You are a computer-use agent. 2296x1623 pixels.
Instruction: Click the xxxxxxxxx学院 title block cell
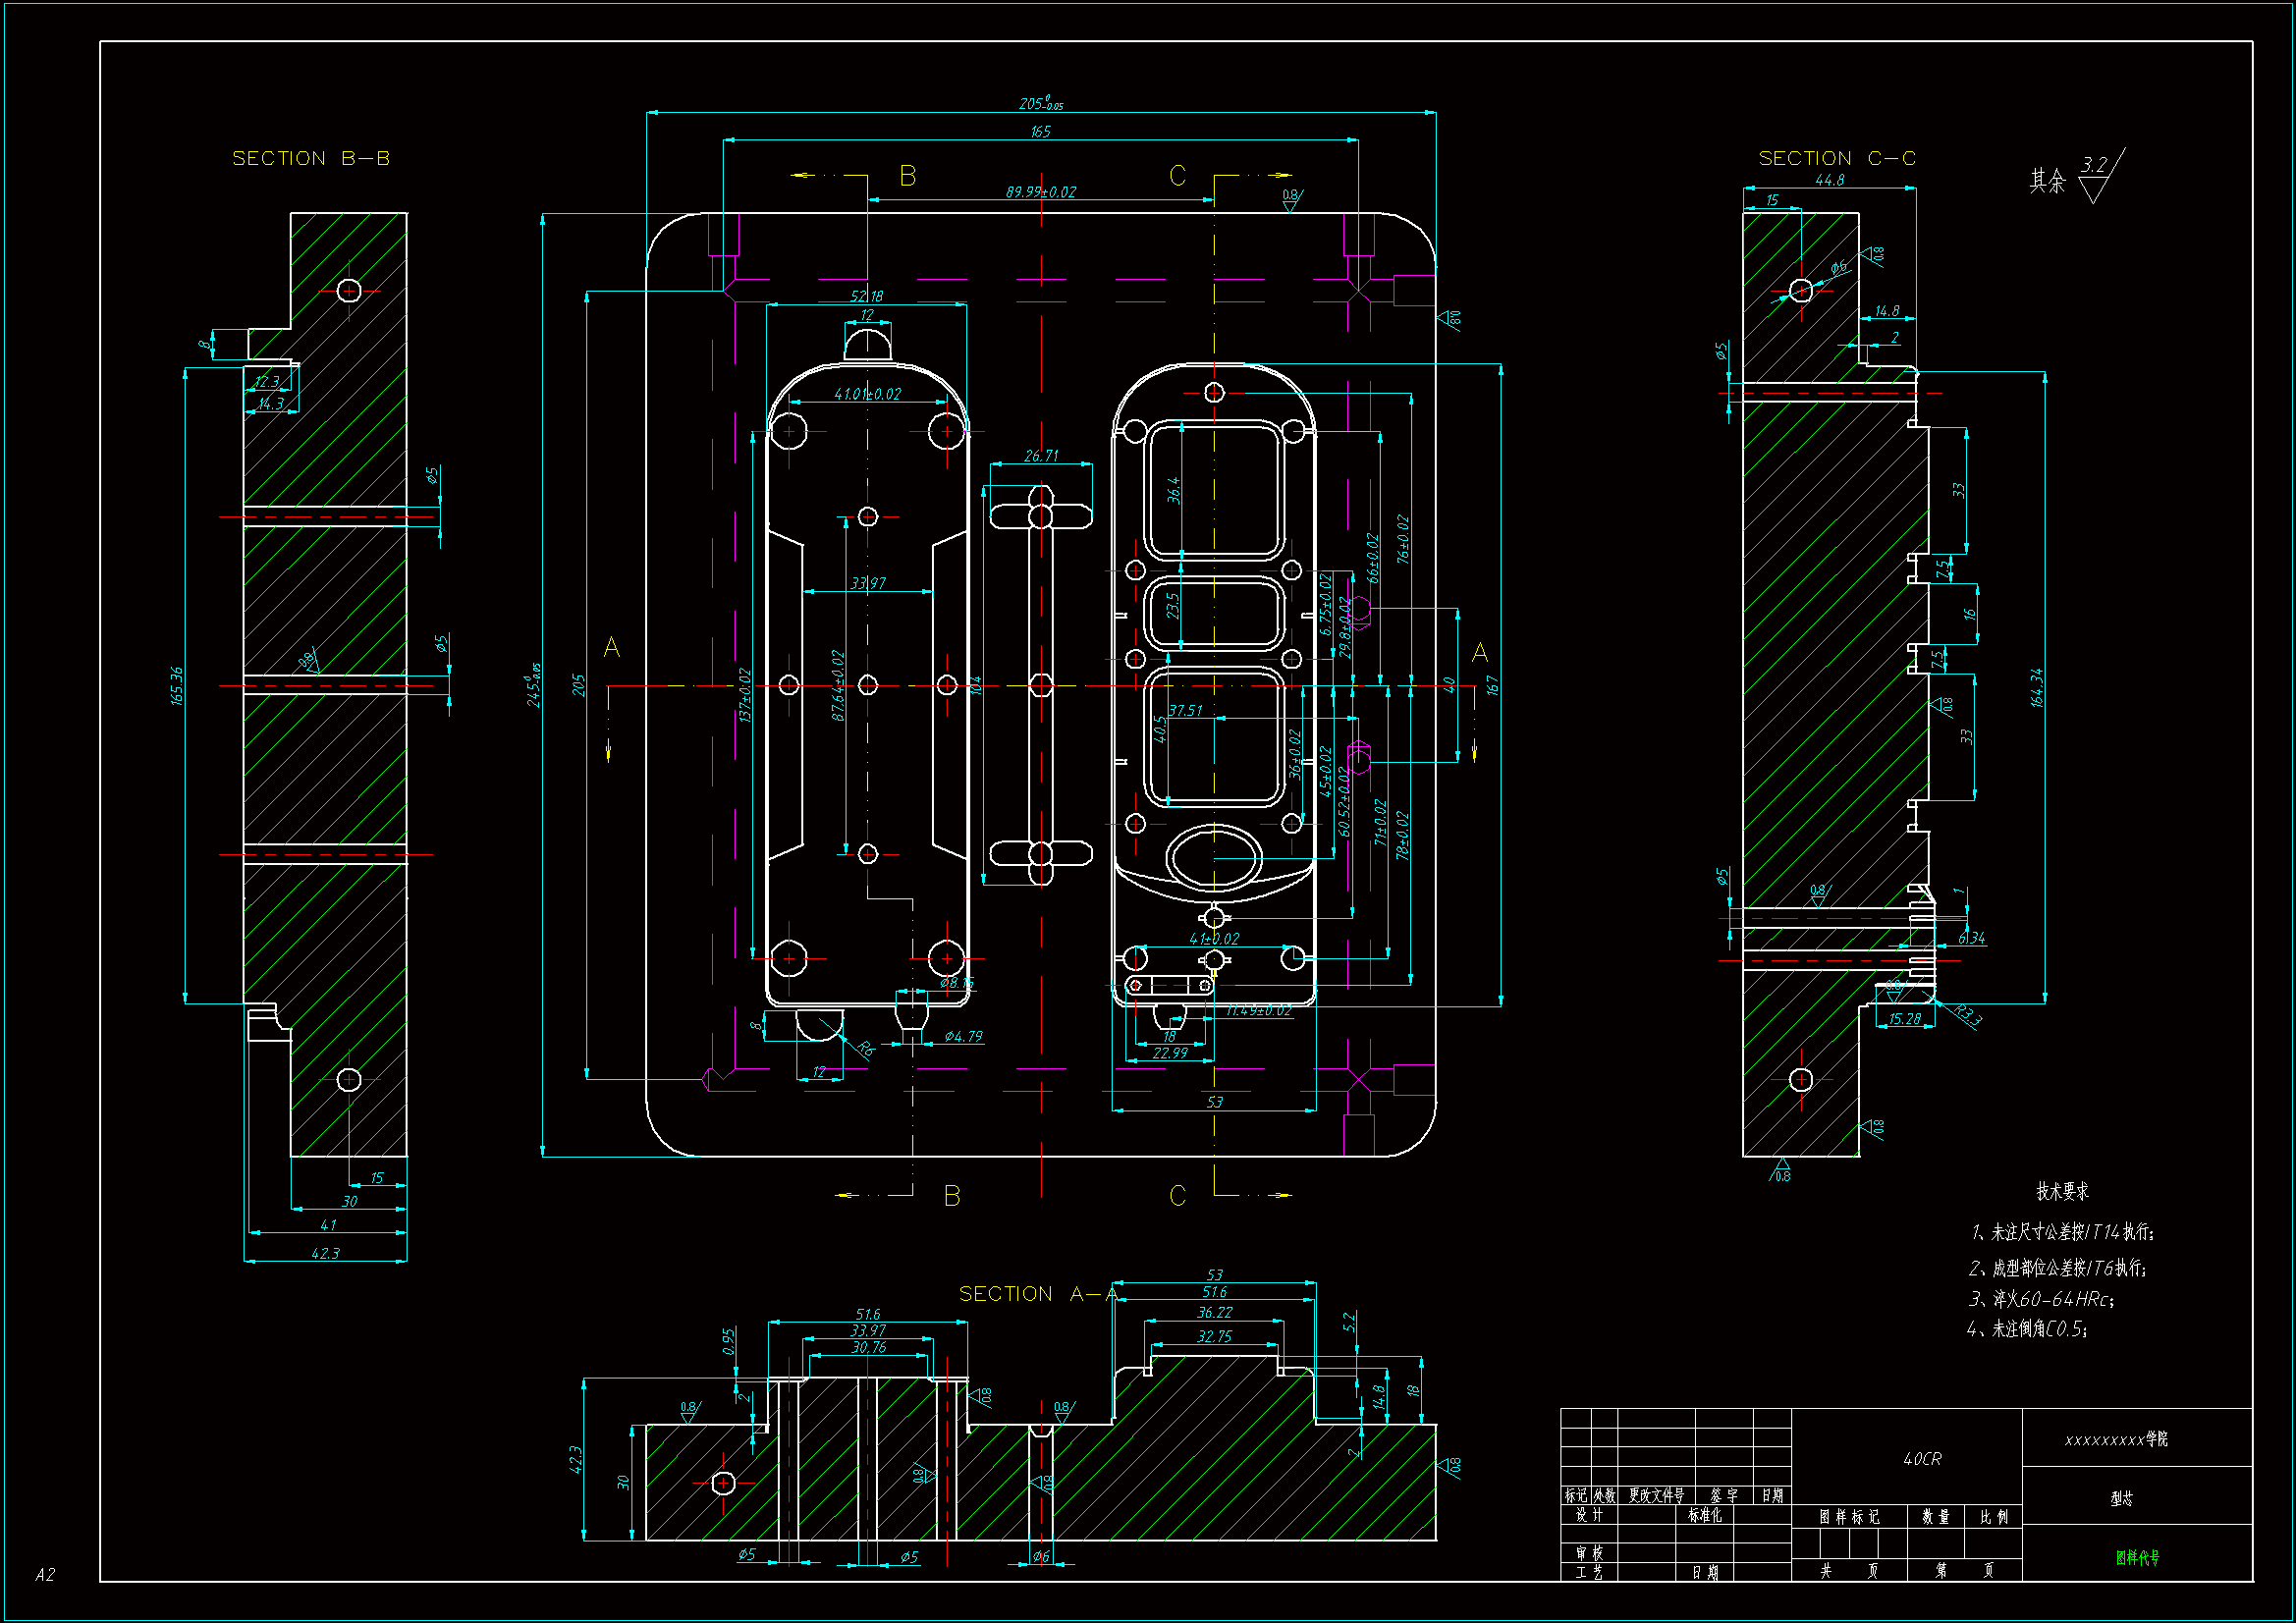[2116, 1439]
